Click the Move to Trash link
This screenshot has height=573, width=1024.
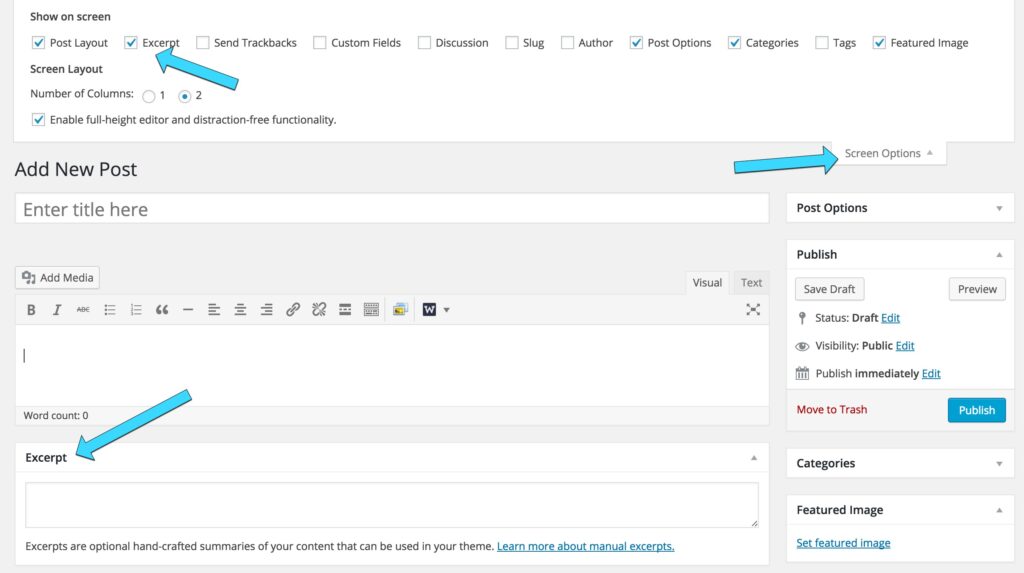(x=831, y=410)
